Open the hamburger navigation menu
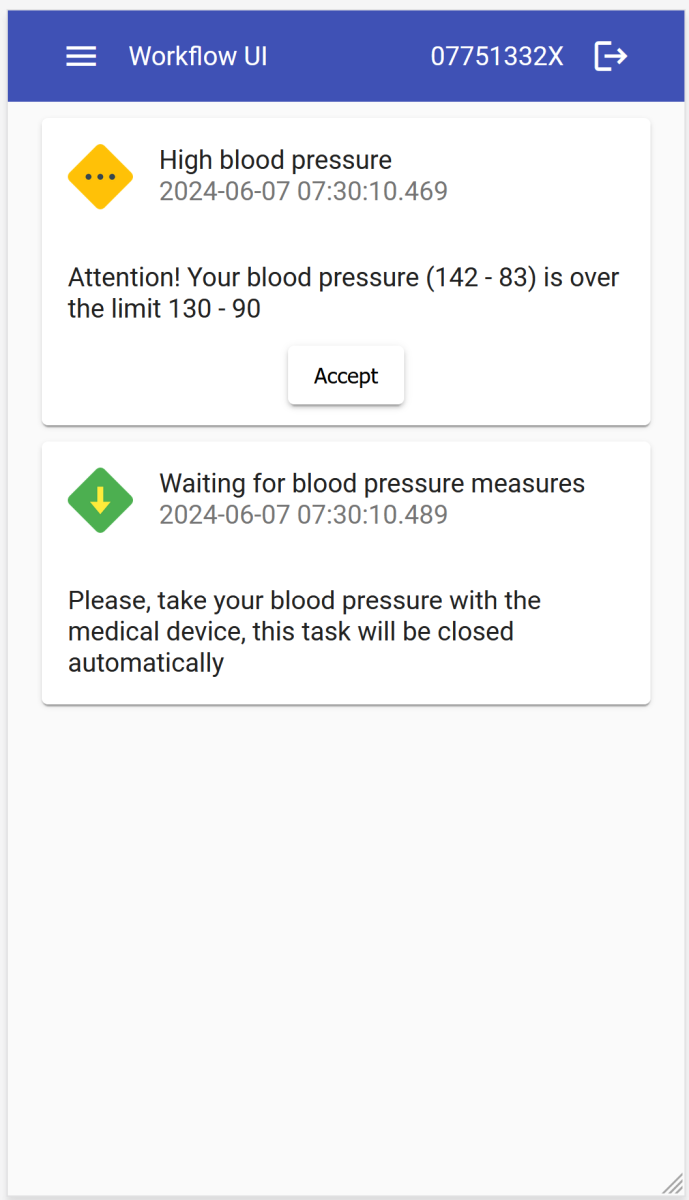 81,56
